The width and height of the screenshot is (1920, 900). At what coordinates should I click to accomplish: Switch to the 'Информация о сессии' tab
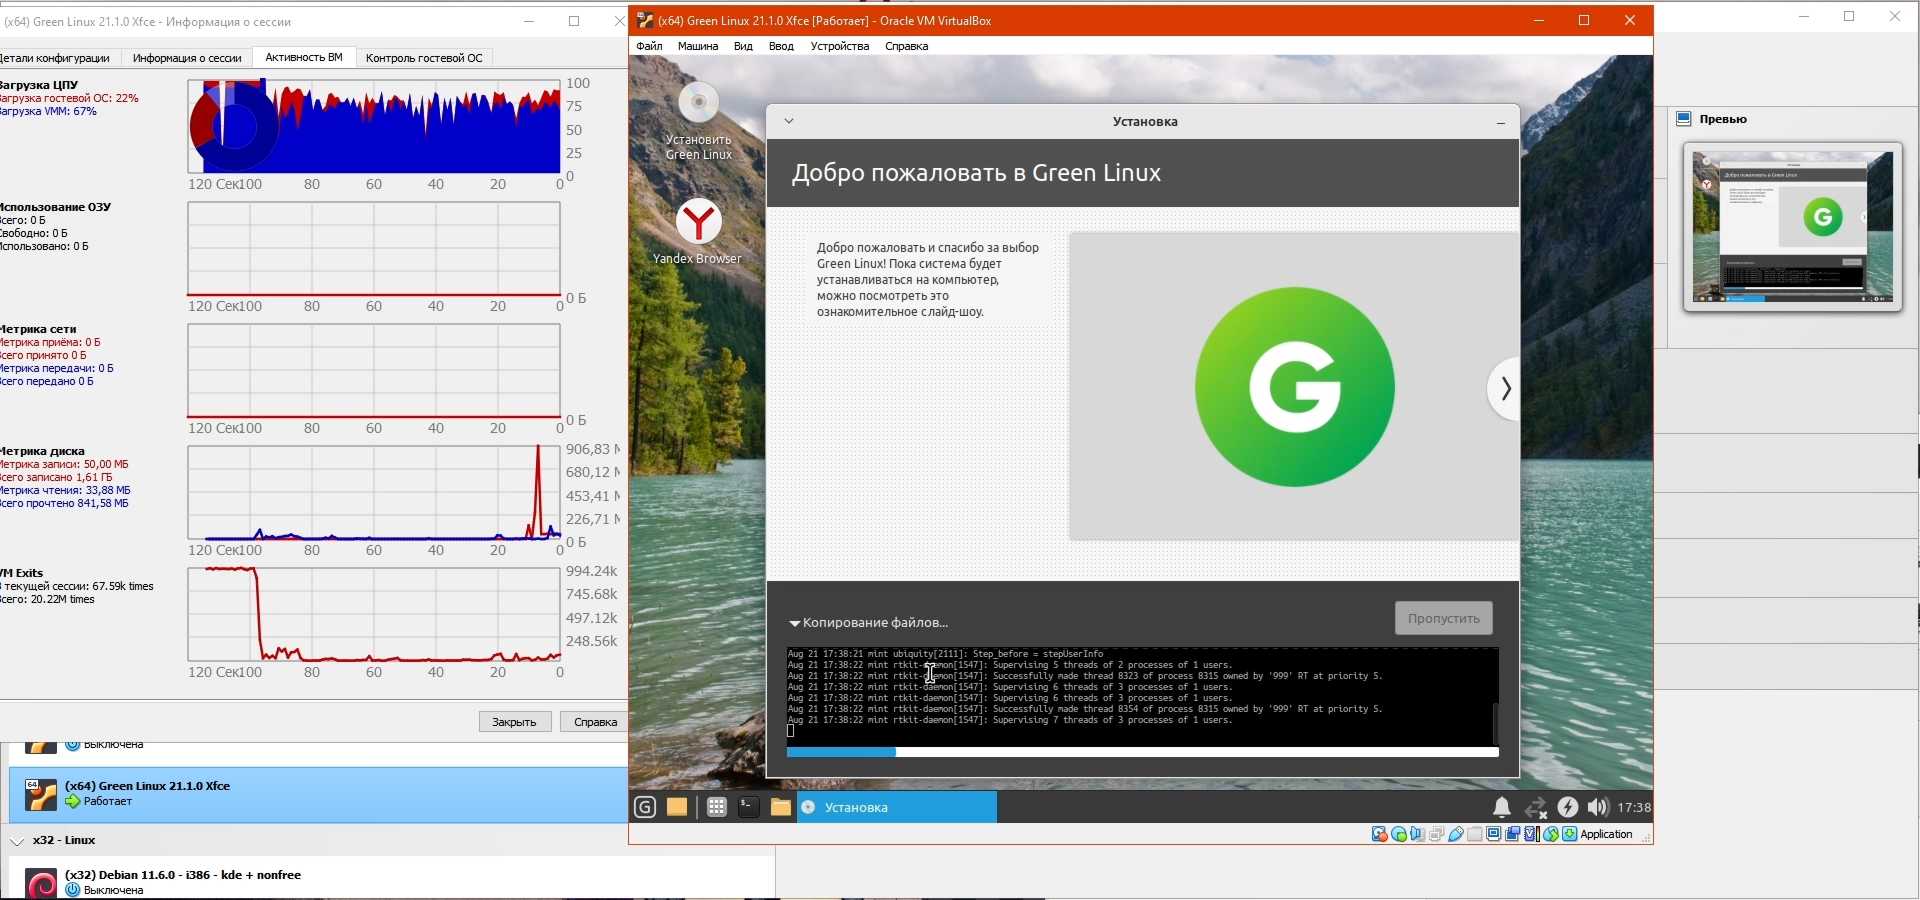coord(187,58)
